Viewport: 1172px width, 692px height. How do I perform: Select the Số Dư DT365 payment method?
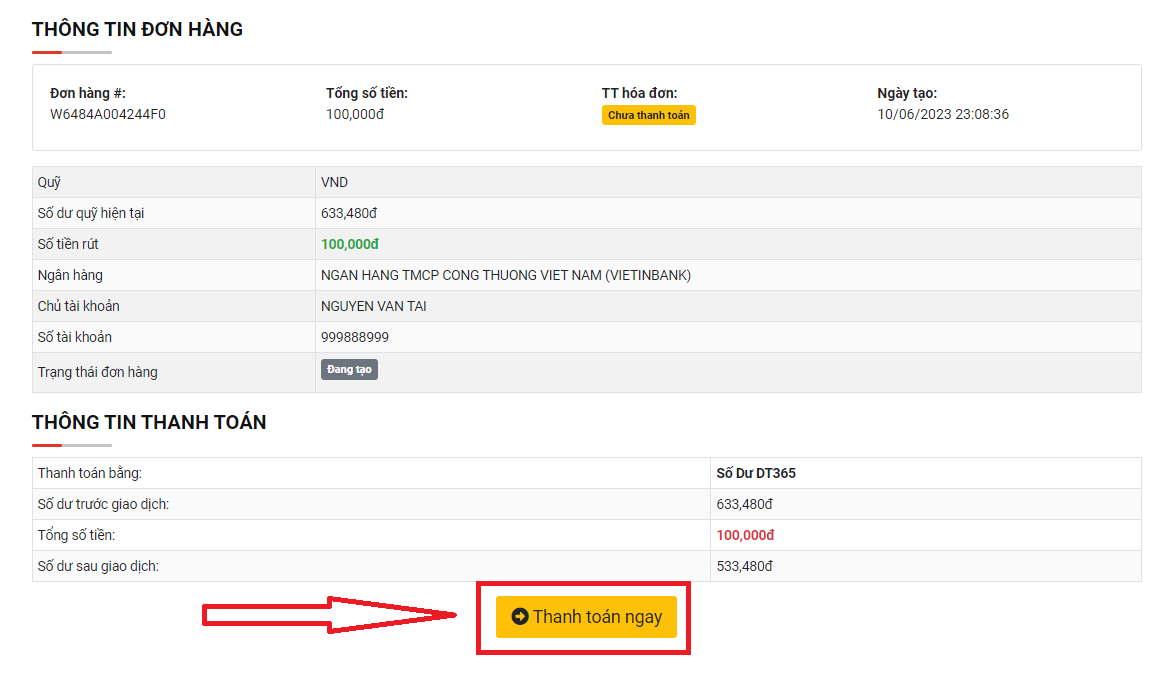[756, 473]
